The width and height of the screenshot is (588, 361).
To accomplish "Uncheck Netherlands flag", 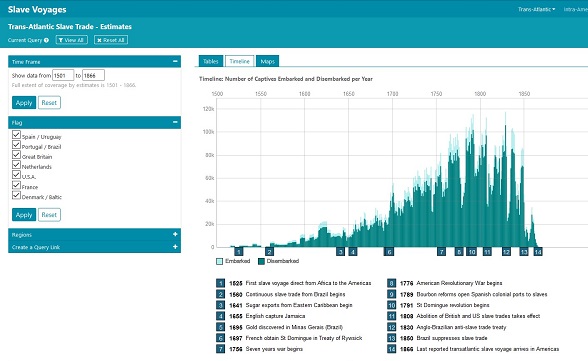I will coord(16,165).
